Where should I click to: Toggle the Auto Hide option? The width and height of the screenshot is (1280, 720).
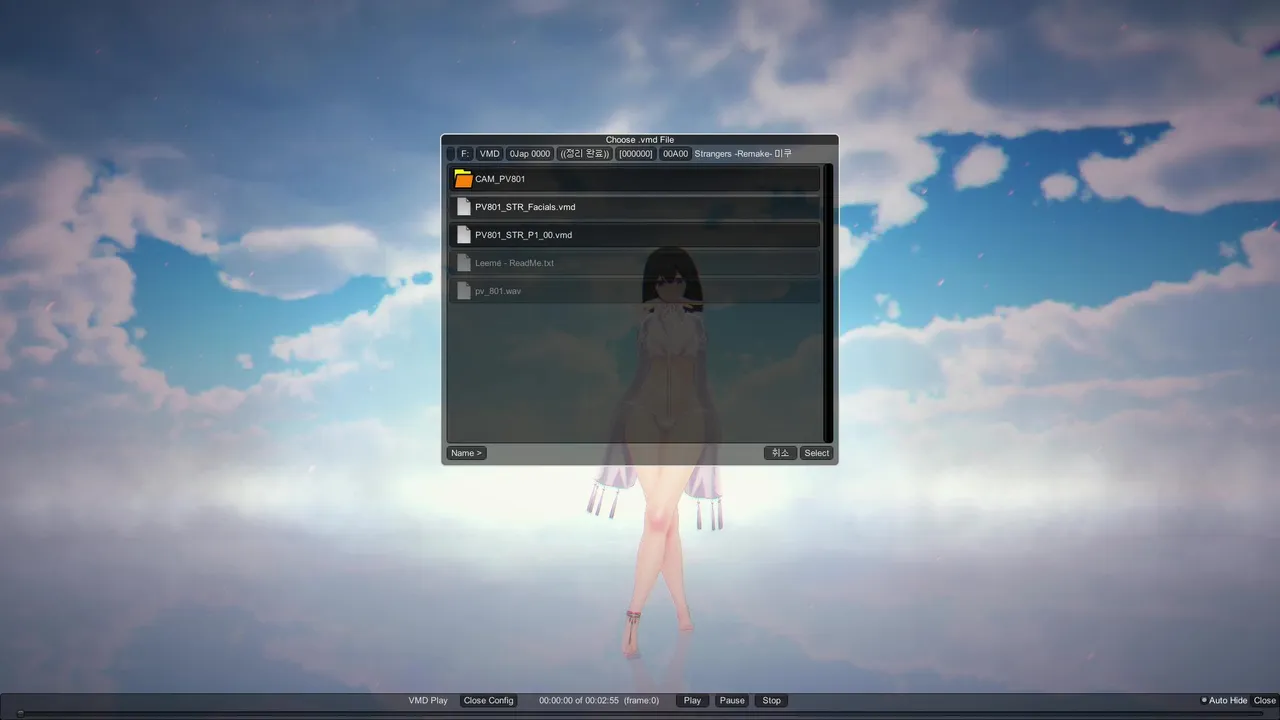coord(1224,701)
